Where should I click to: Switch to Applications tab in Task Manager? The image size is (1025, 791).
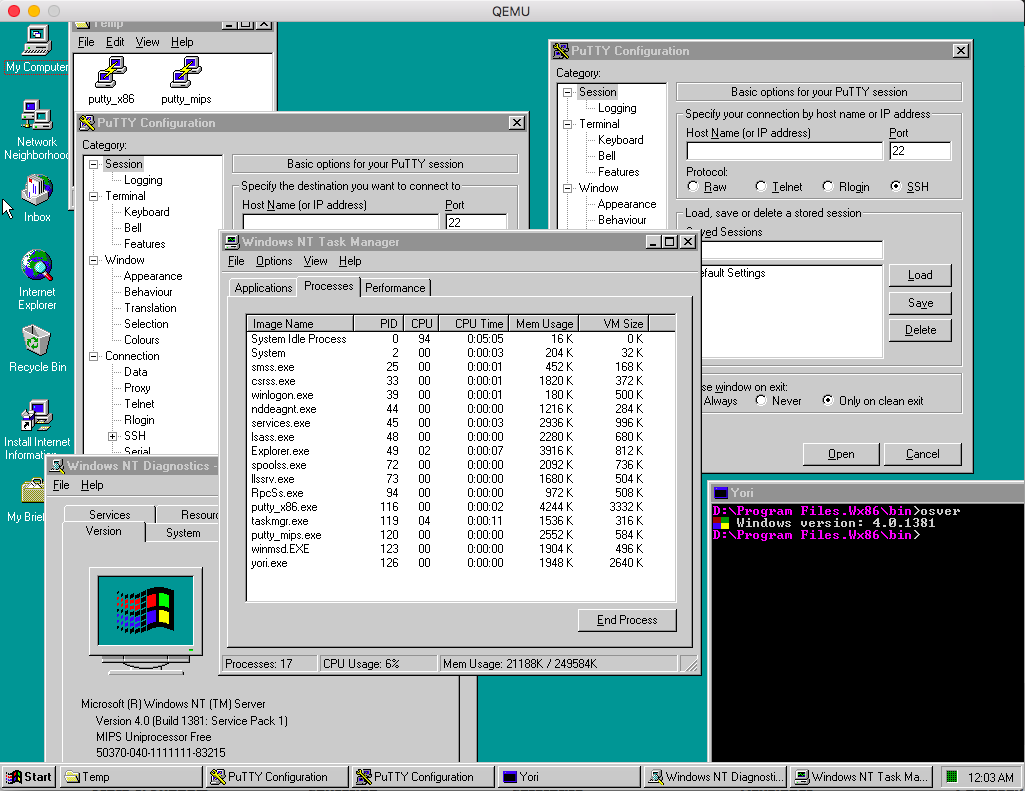pyautogui.click(x=263, y=288)
